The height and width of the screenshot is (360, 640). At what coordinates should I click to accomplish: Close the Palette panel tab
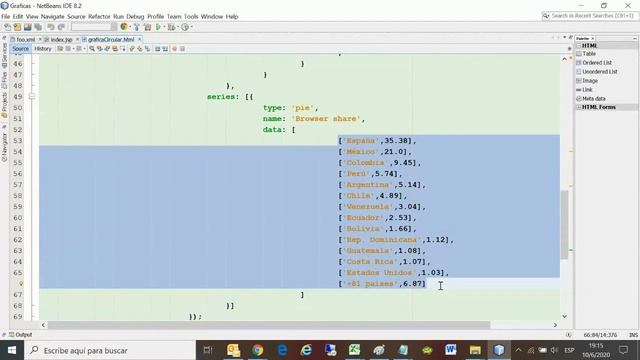(592, 38)
